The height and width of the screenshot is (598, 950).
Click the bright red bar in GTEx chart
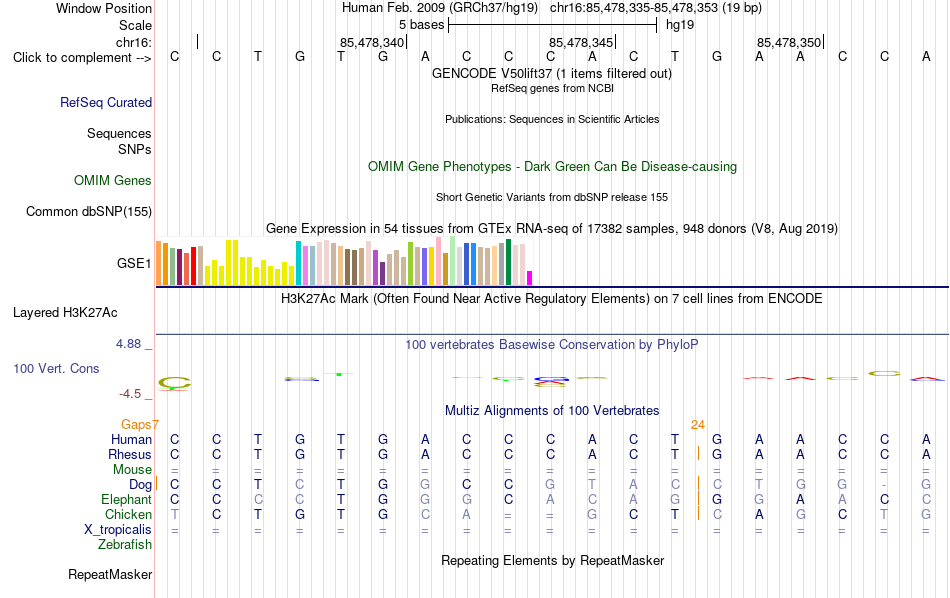click(x=193, y=266)
